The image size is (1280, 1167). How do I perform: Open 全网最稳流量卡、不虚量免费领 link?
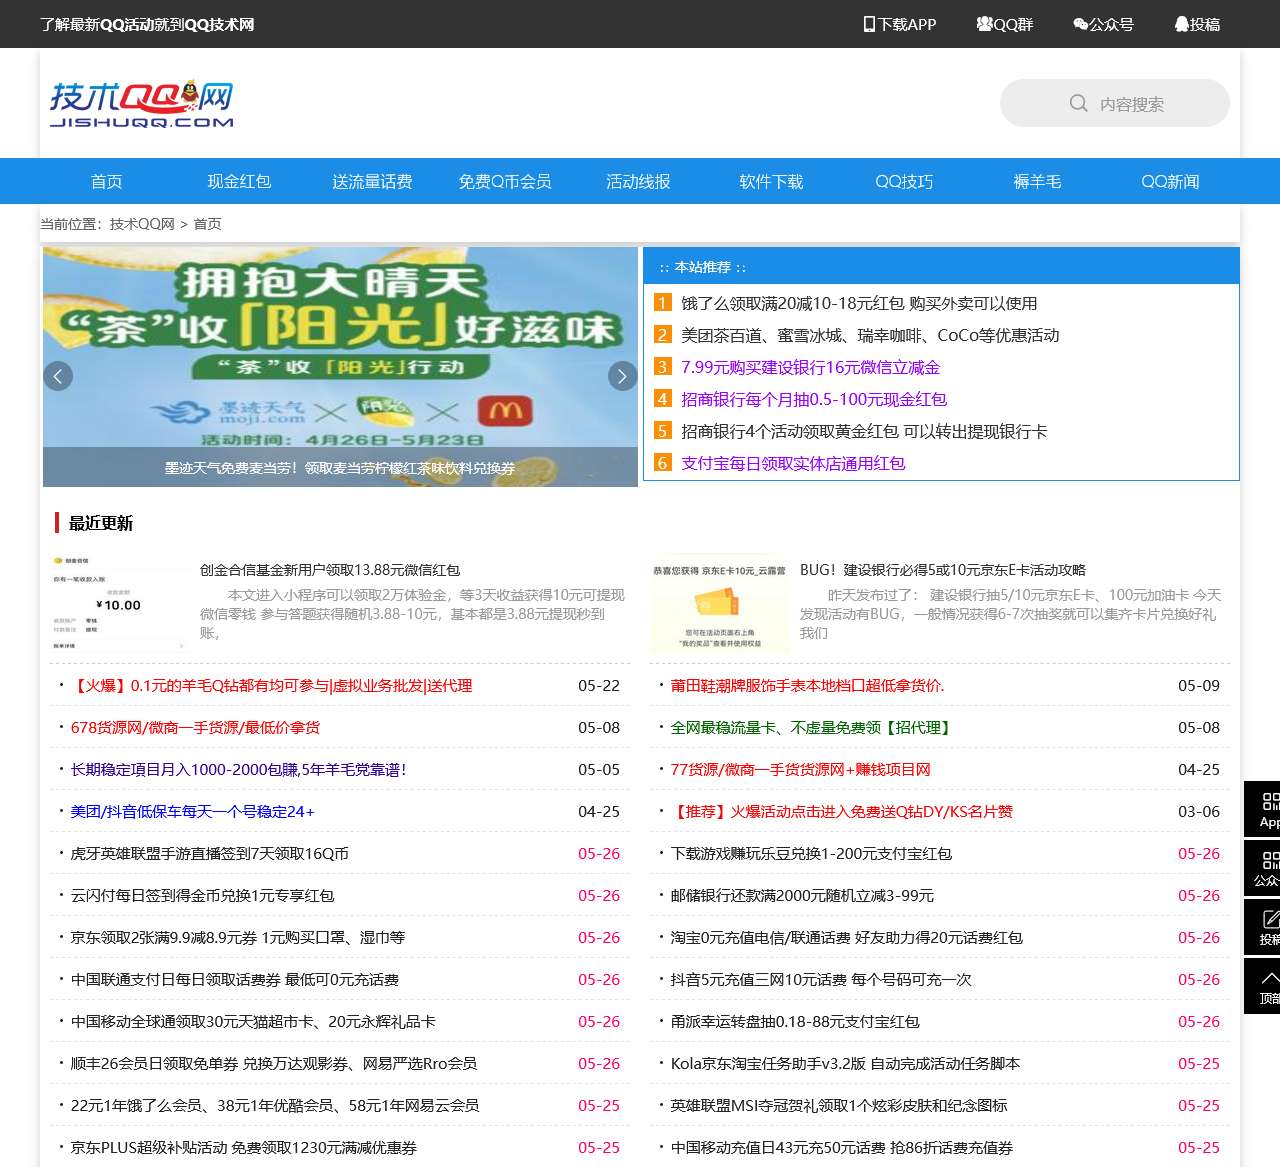coord(810,728)
